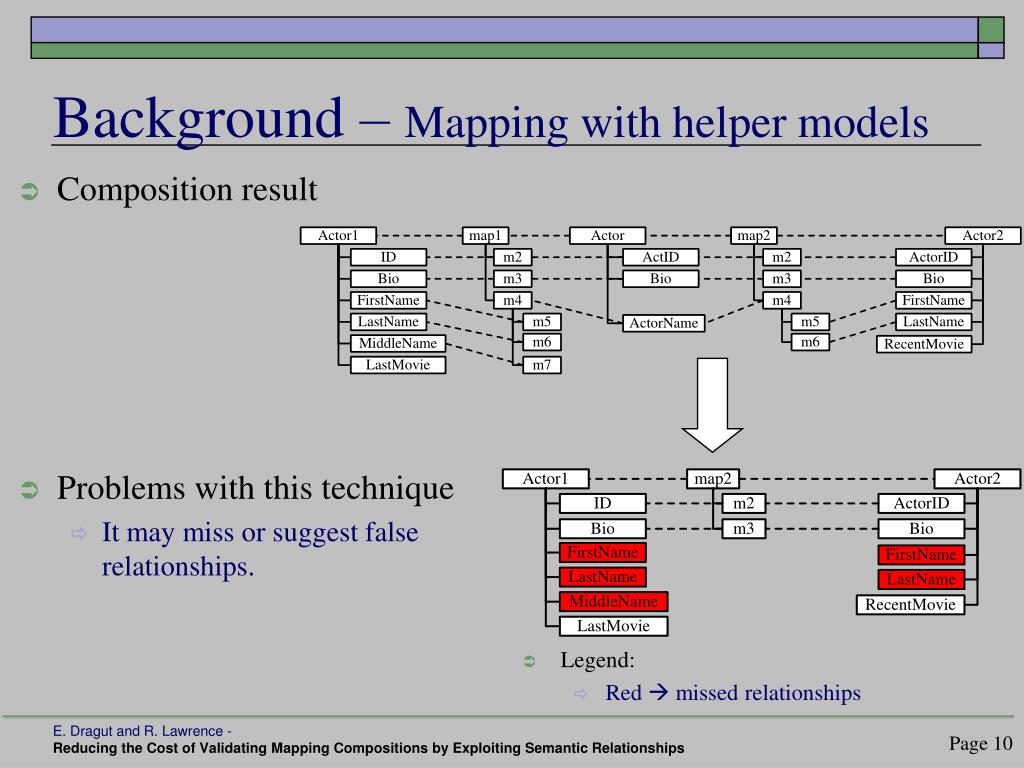
Task: Select the red "FirstName" box under Actor1
Action: point(603,552)
